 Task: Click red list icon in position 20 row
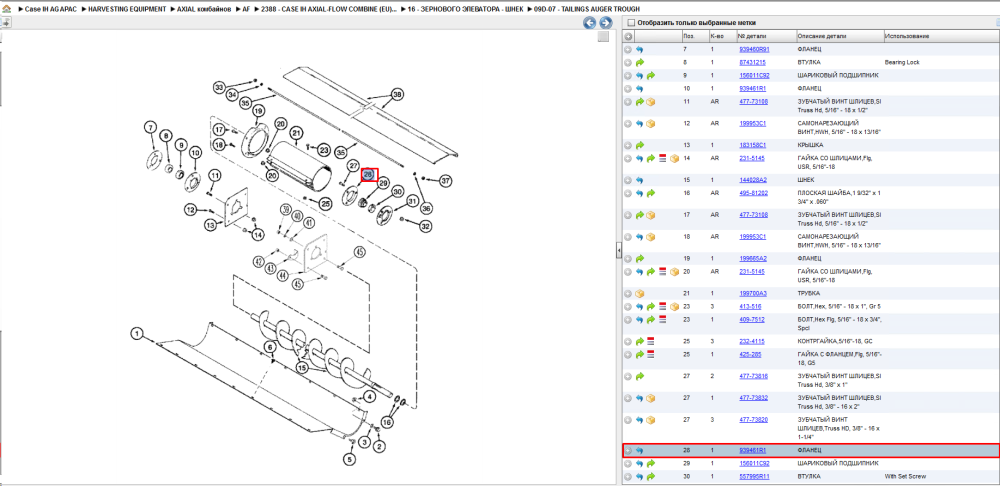point(663,272)
